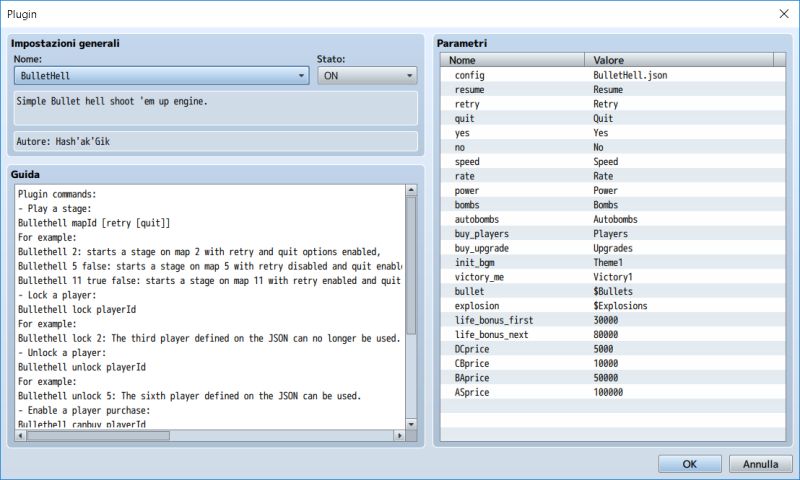Viewport: 800px width, 480px height.
Task: Open the Nome plugin dropdown showing BulletHell
Action: pos(161,75)
